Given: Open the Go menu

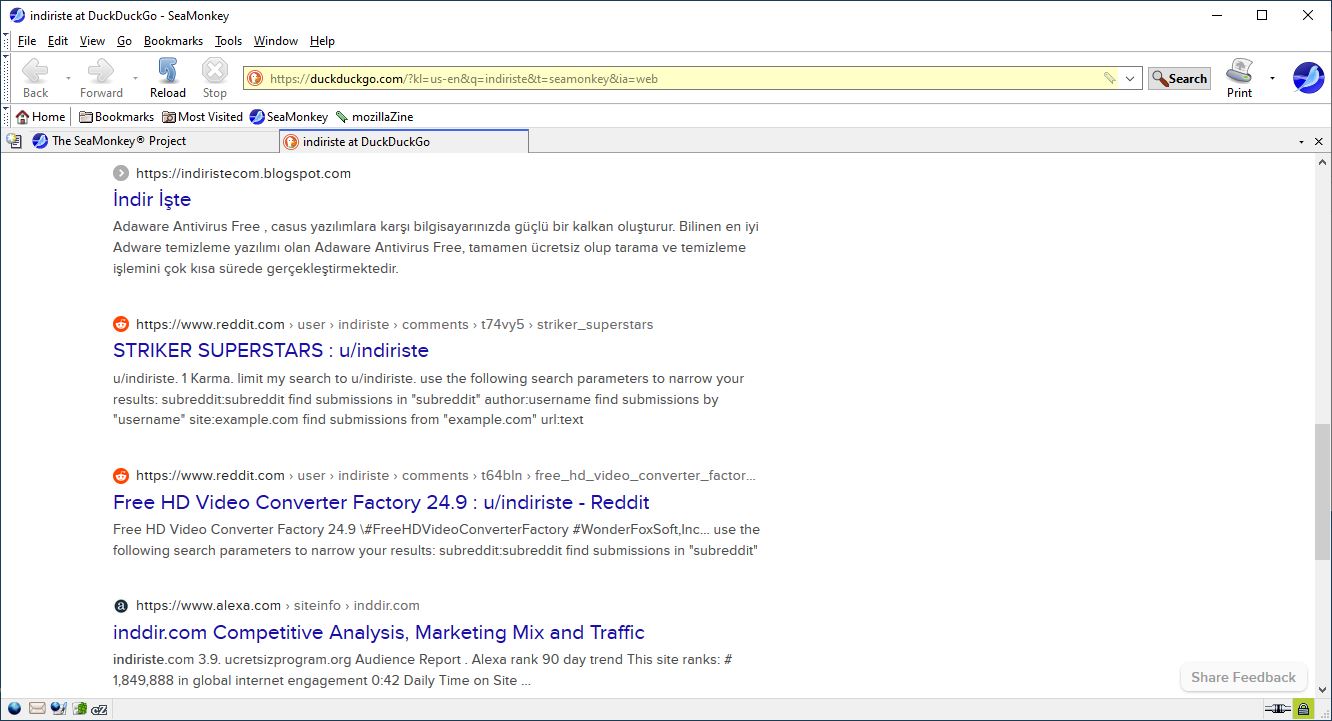Looking at the screenshot, I should [124, 41].
